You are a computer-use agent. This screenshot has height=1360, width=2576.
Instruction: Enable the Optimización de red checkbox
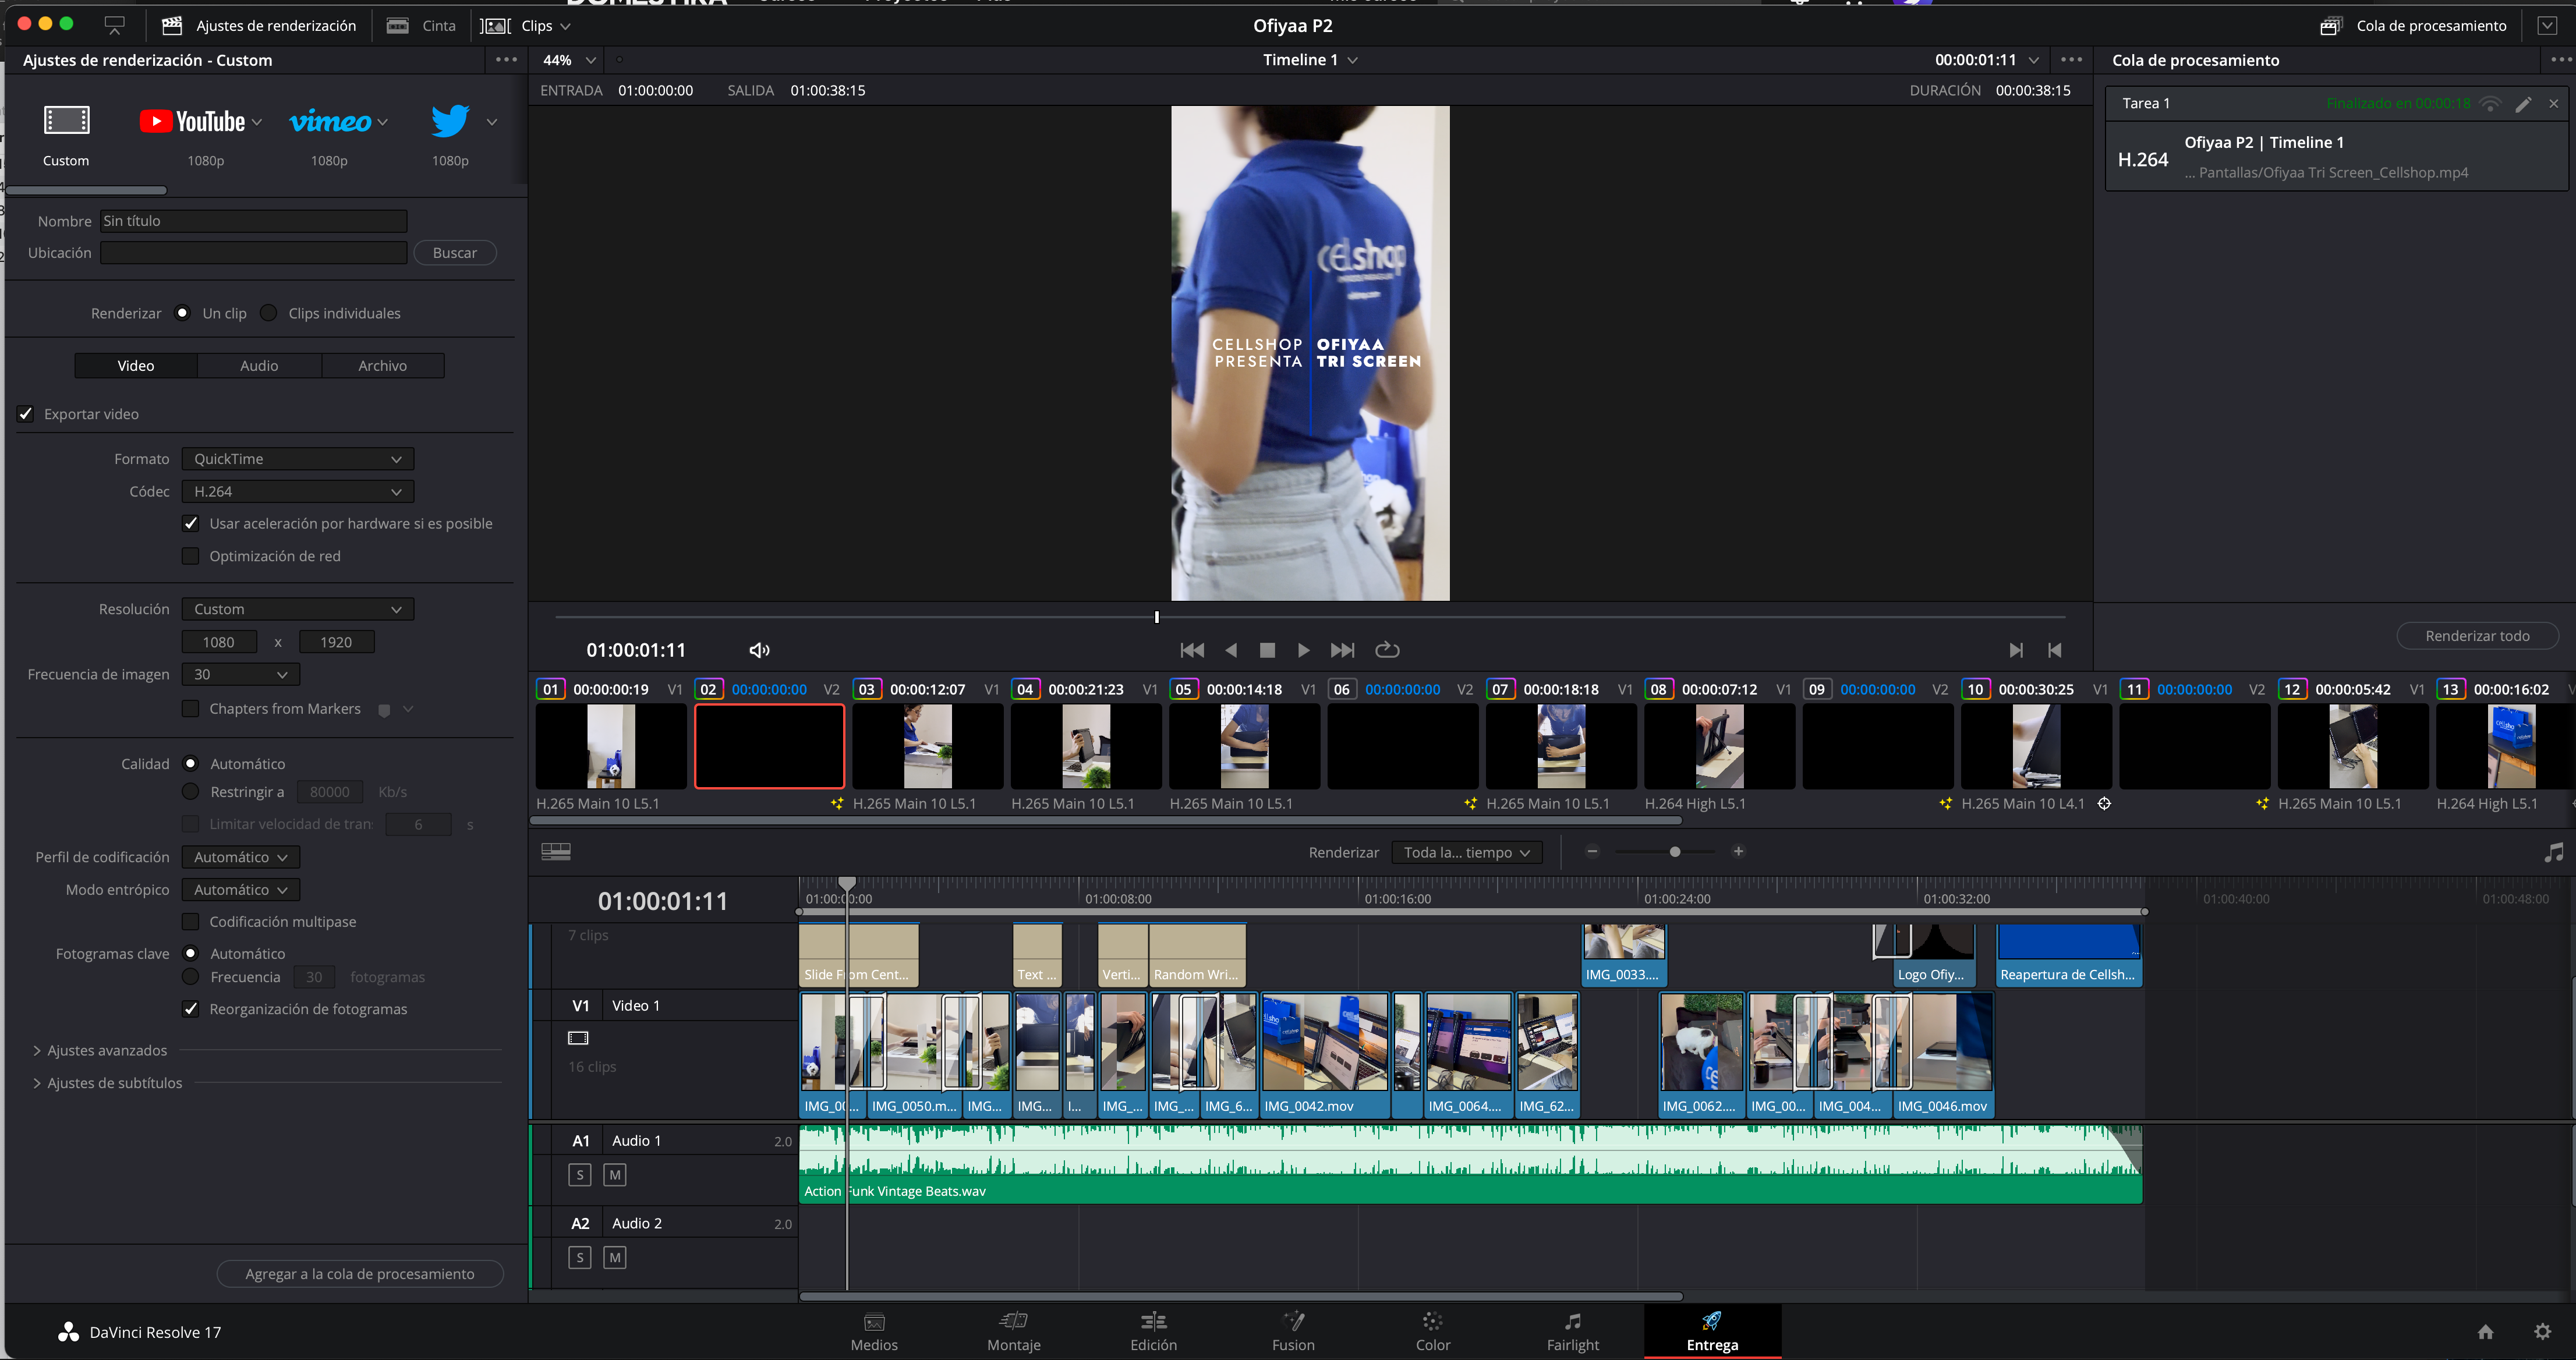point(191,556)
